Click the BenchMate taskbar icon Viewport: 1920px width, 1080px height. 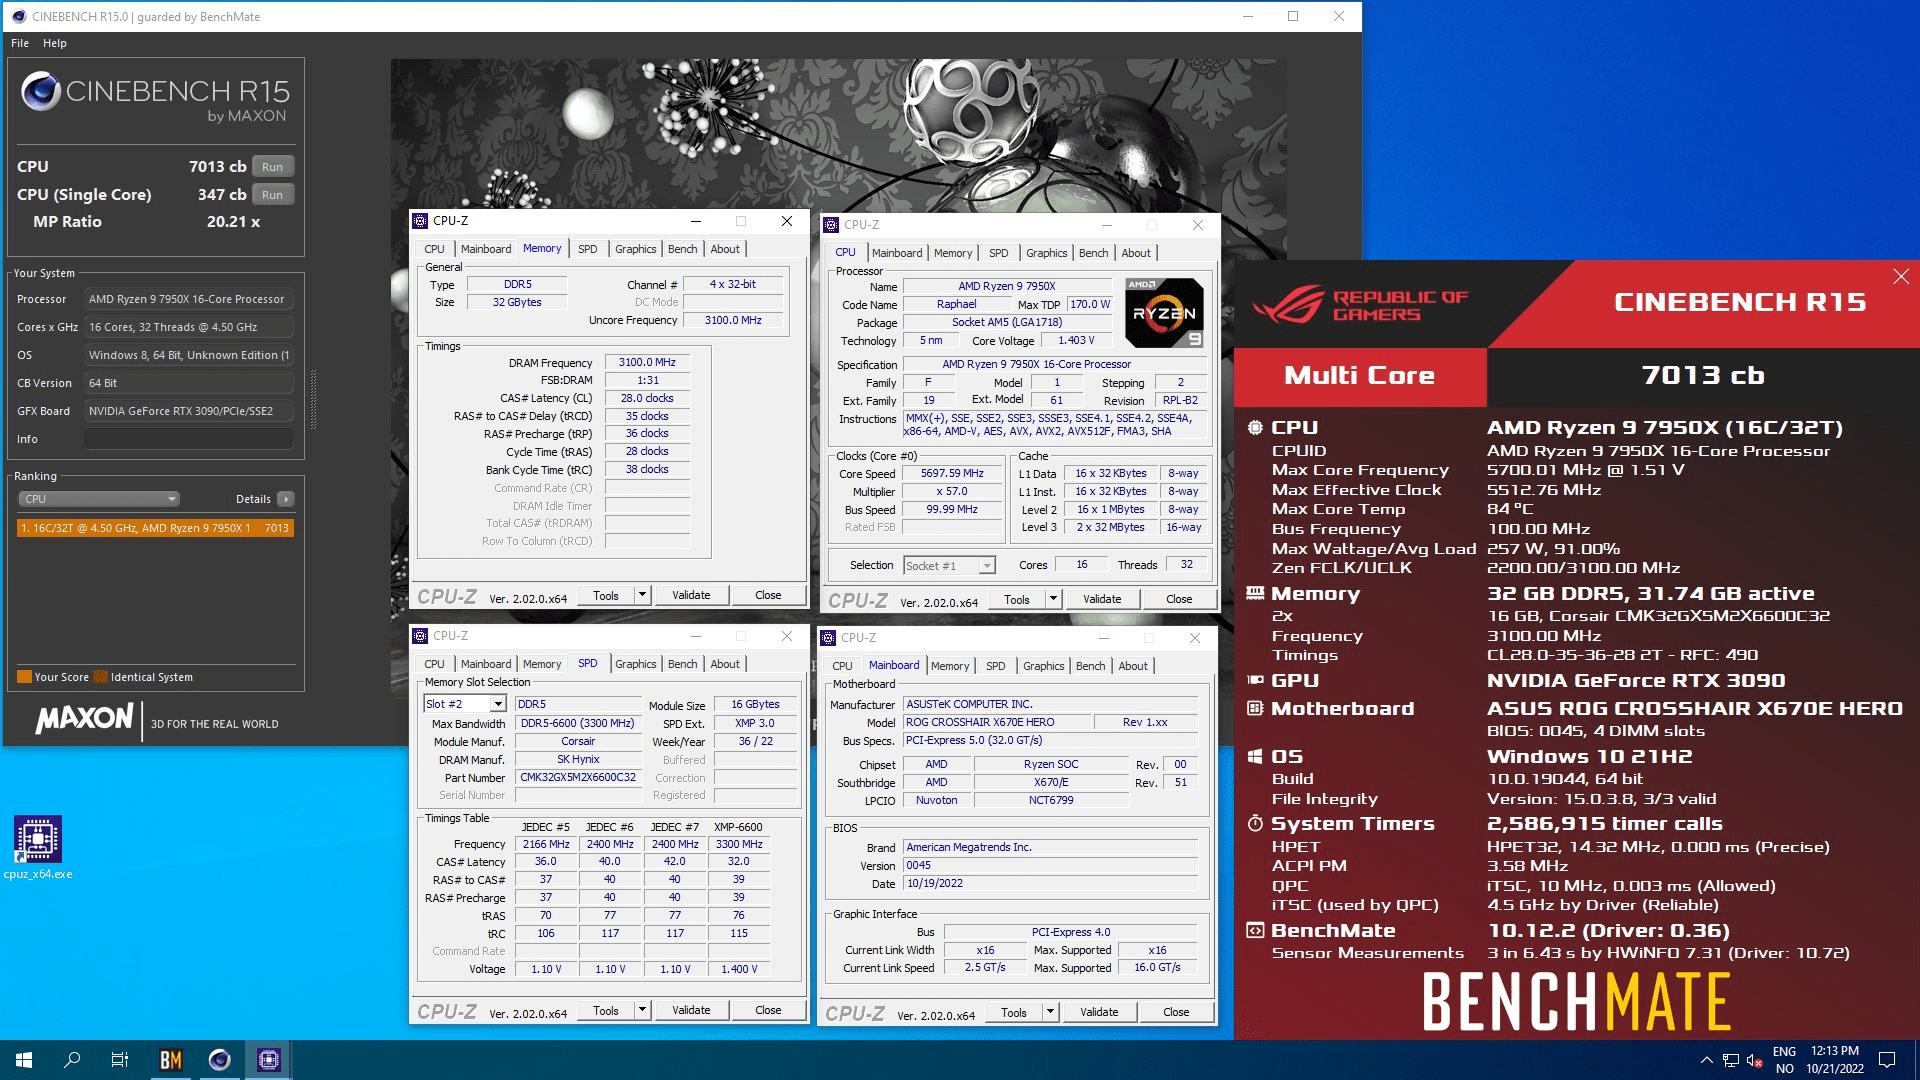pos(171,1060)
